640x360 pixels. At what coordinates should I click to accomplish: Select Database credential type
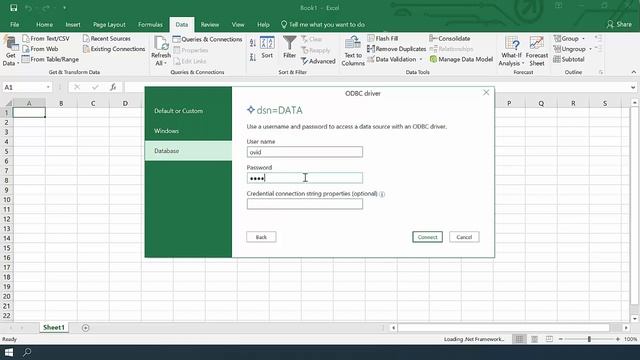[188, 151]
